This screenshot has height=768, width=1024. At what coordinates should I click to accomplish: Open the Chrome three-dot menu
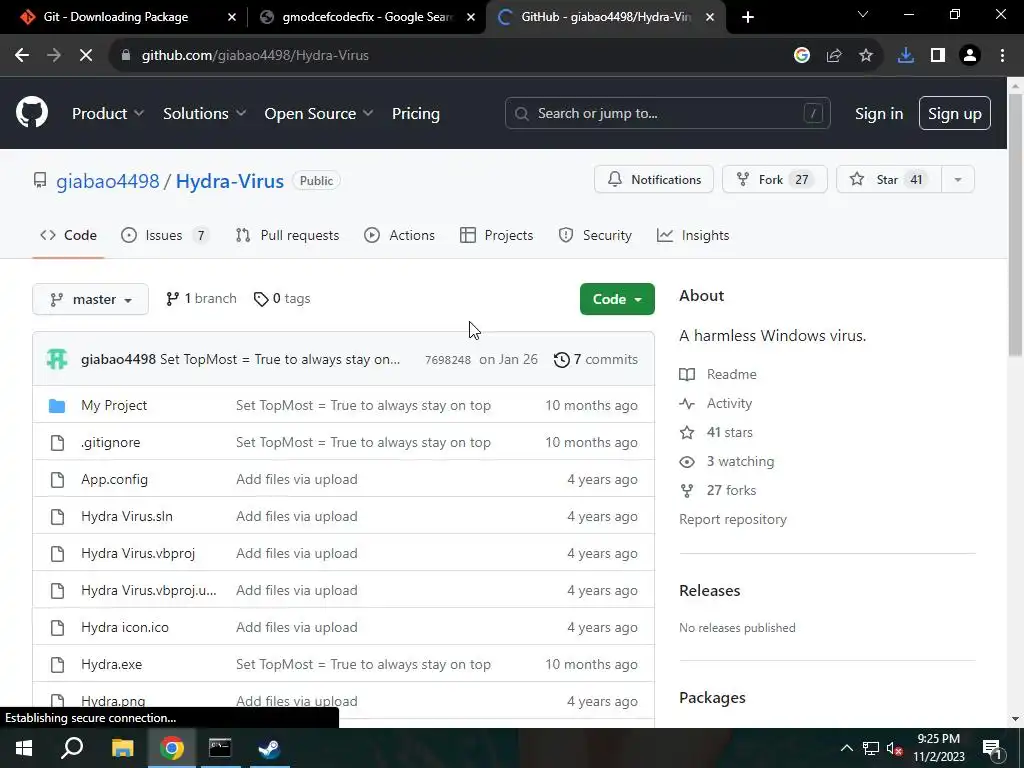click(1002, 56)
